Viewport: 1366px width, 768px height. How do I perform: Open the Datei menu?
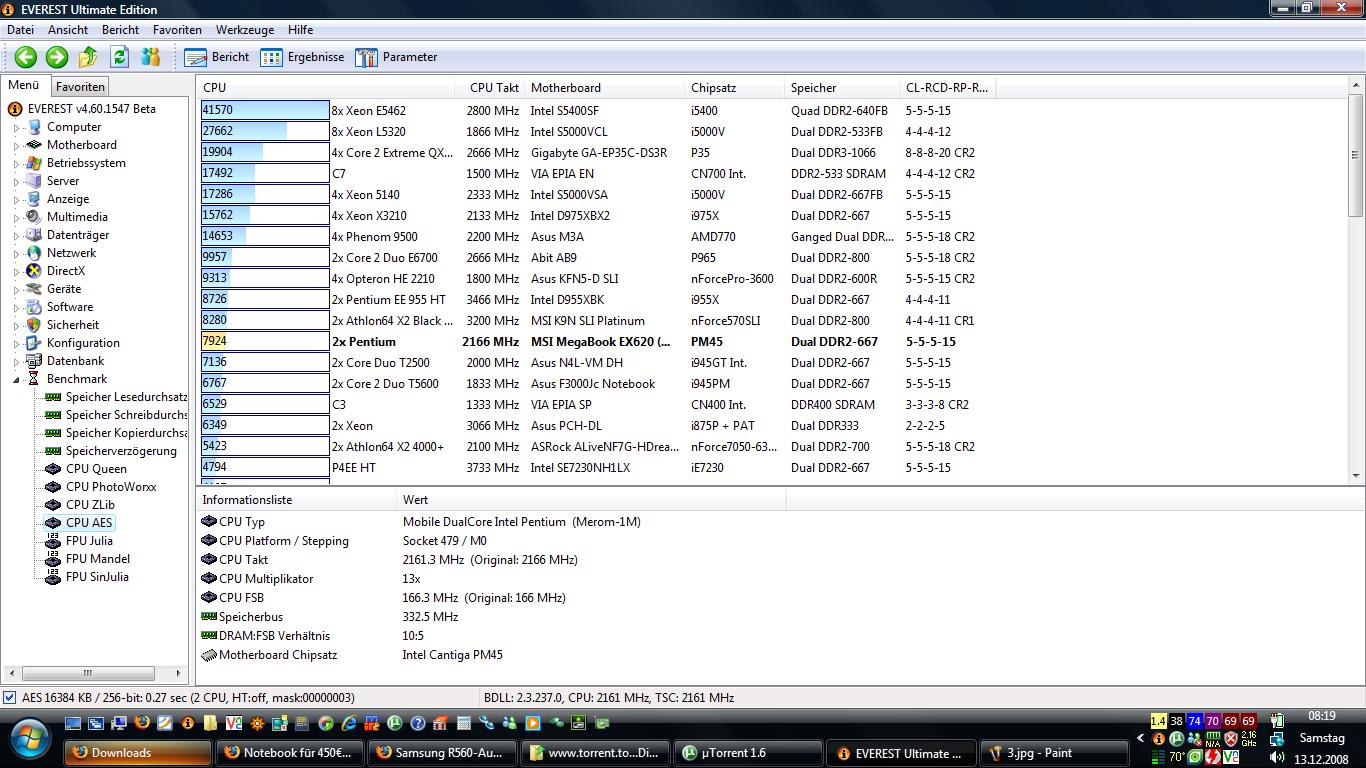[20, 30]
